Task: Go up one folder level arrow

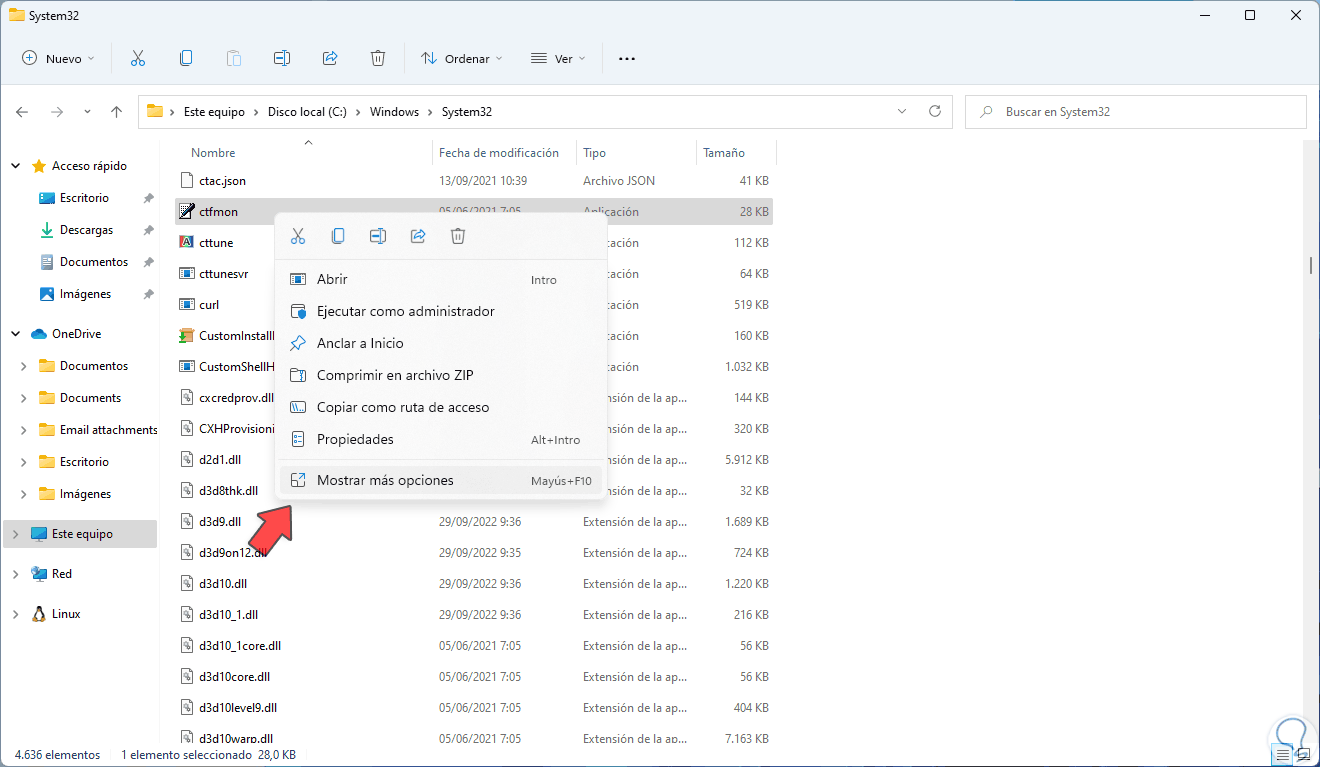Action: coord(117,112)
